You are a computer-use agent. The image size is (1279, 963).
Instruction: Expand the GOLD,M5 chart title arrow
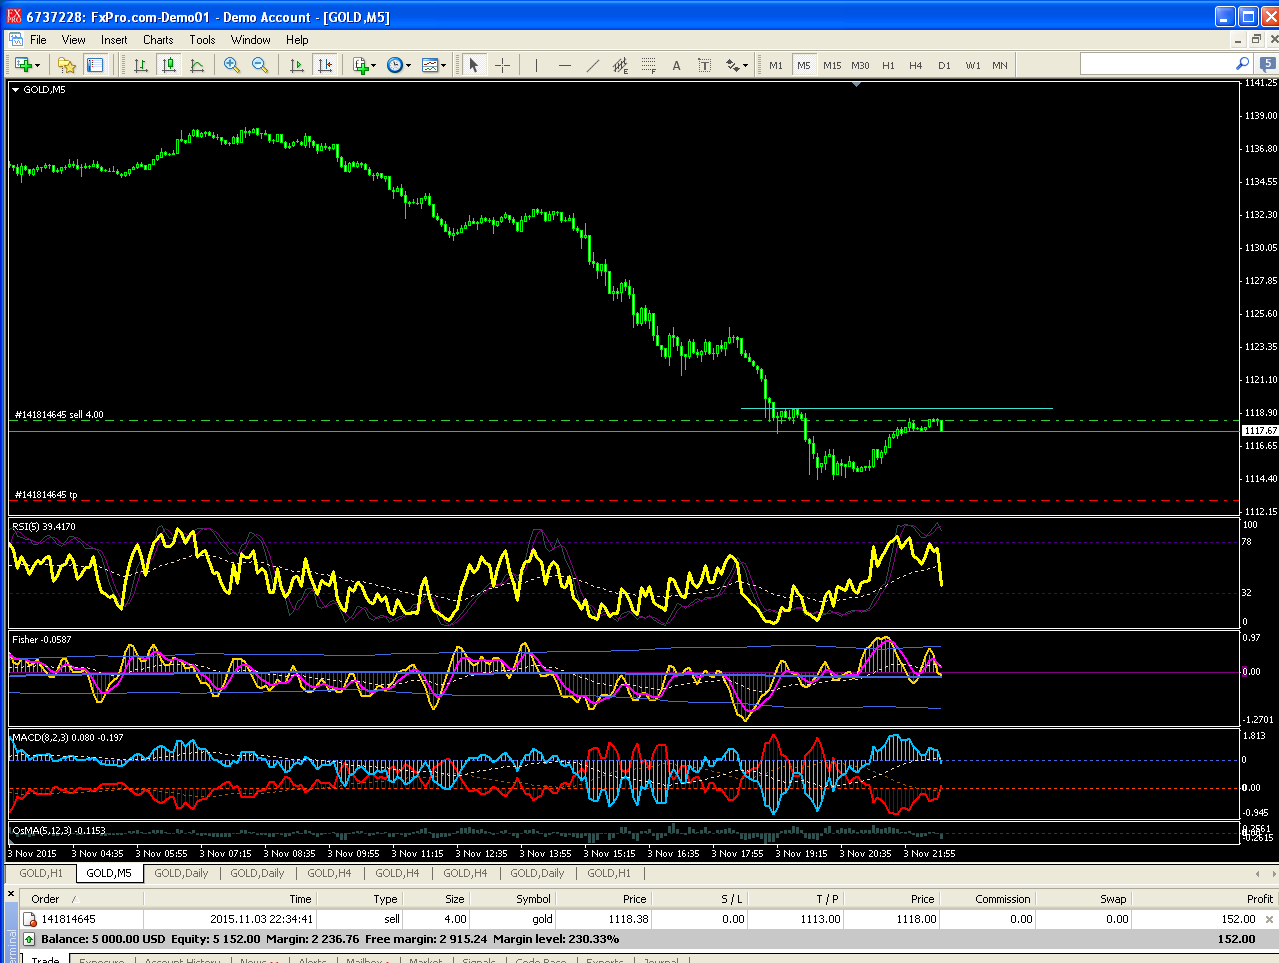[15, 89]
